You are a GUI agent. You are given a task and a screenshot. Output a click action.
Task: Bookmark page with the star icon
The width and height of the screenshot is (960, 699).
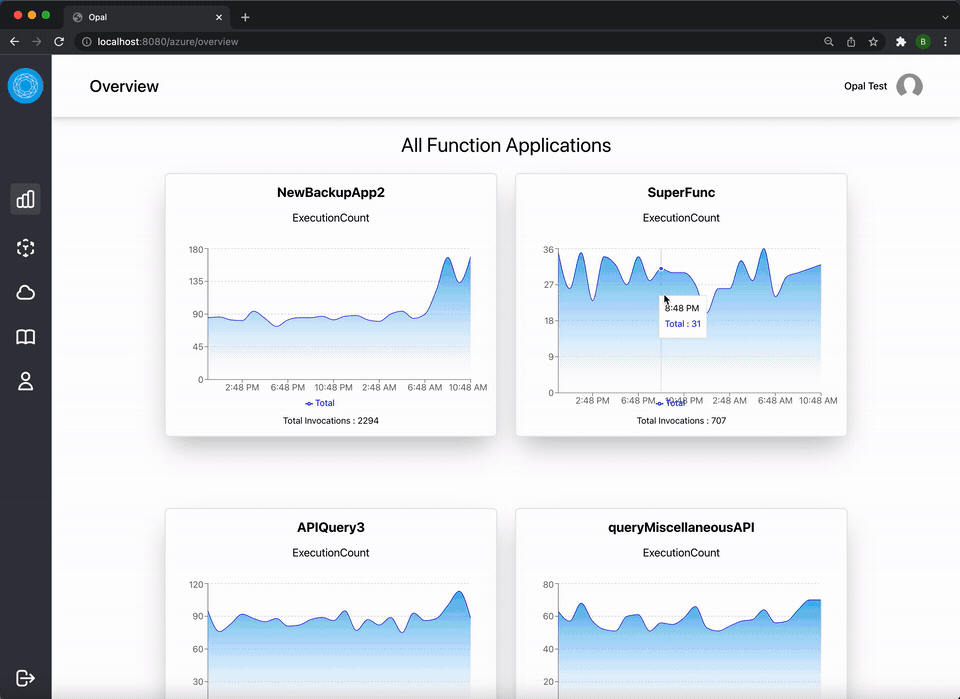click(x=873, y=42)
